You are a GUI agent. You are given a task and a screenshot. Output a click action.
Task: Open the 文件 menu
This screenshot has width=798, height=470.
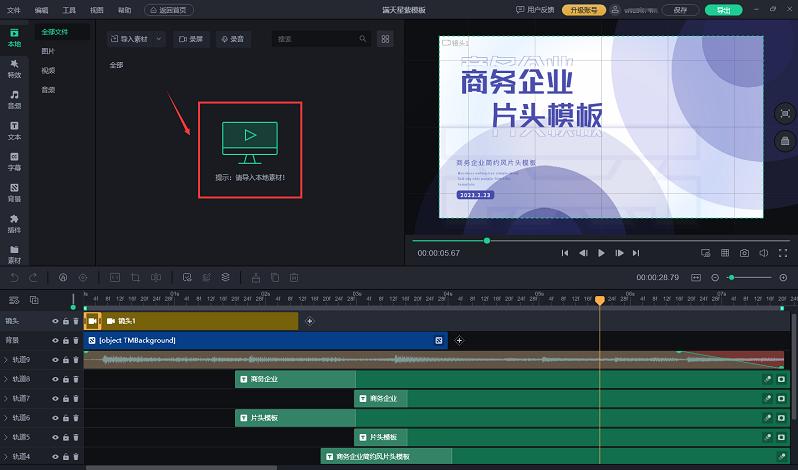[14, 10]
